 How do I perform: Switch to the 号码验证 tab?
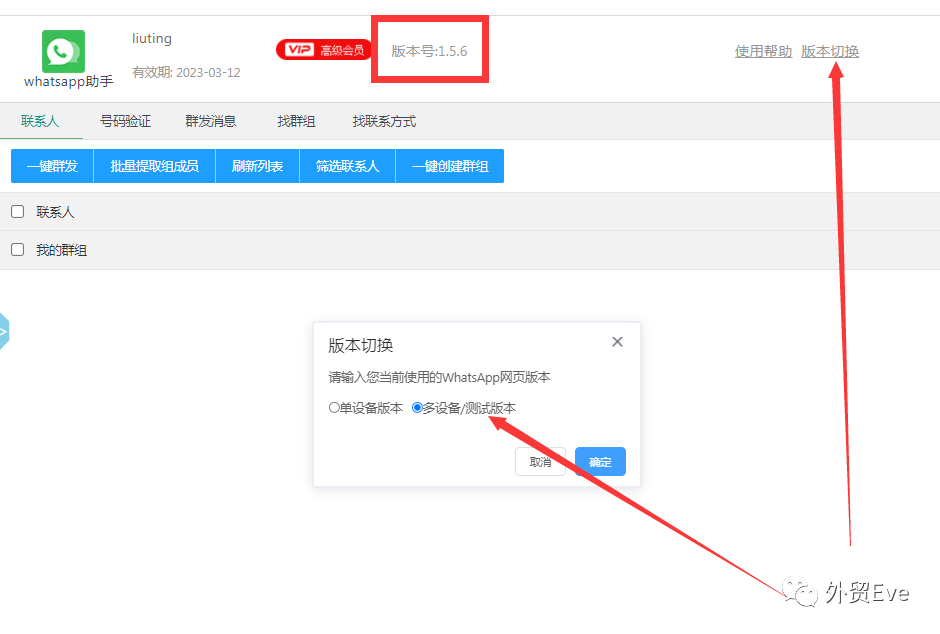125,121
